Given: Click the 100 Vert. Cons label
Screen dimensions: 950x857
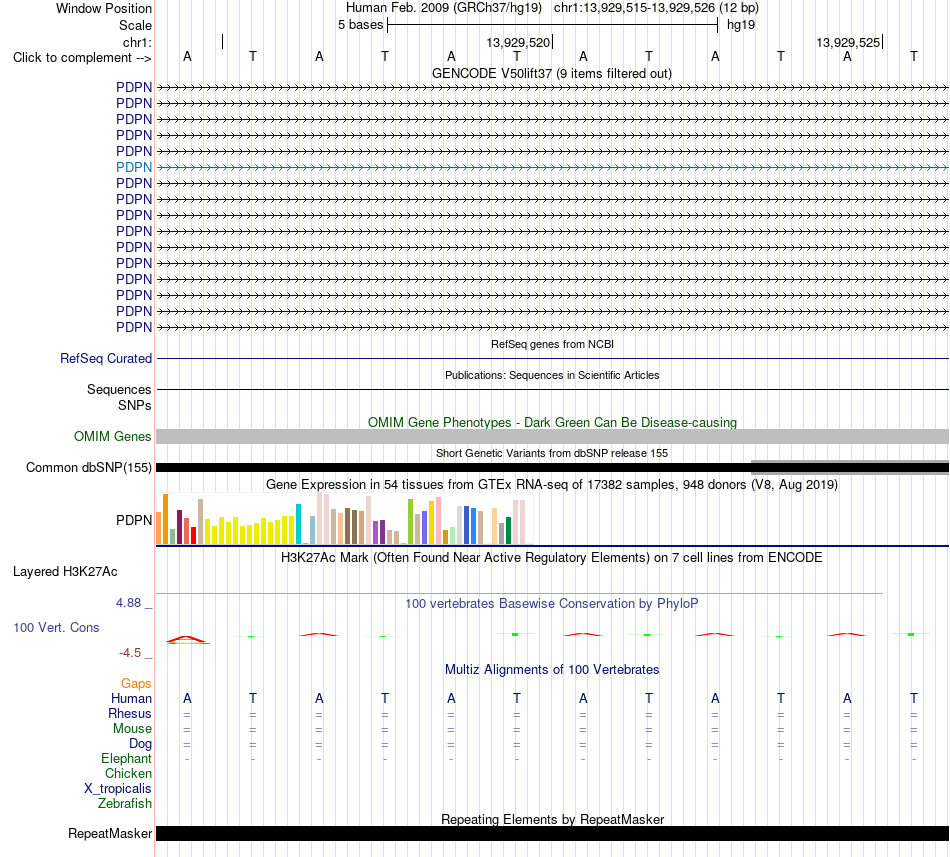Looking at the screenshot, I should point(56,627).
